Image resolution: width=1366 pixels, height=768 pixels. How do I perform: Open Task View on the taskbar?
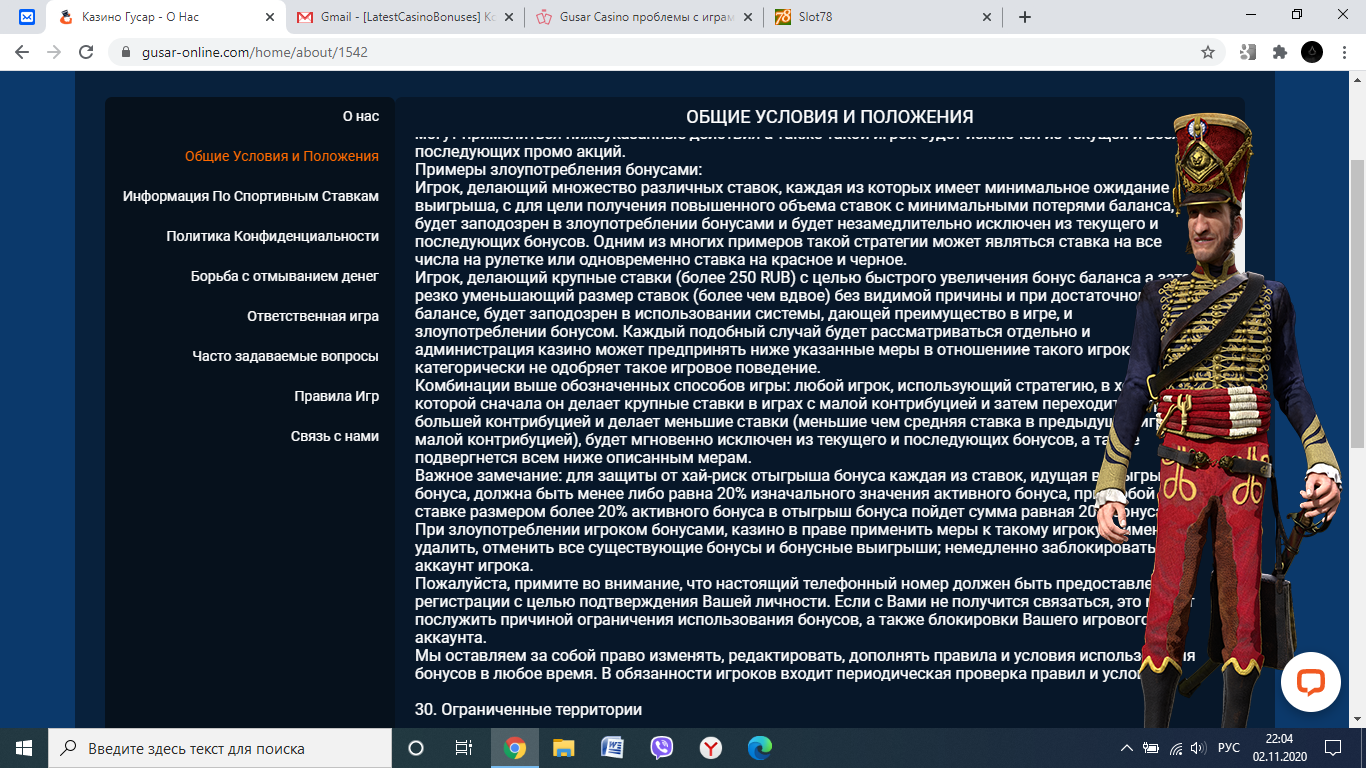tap(464, 748)
